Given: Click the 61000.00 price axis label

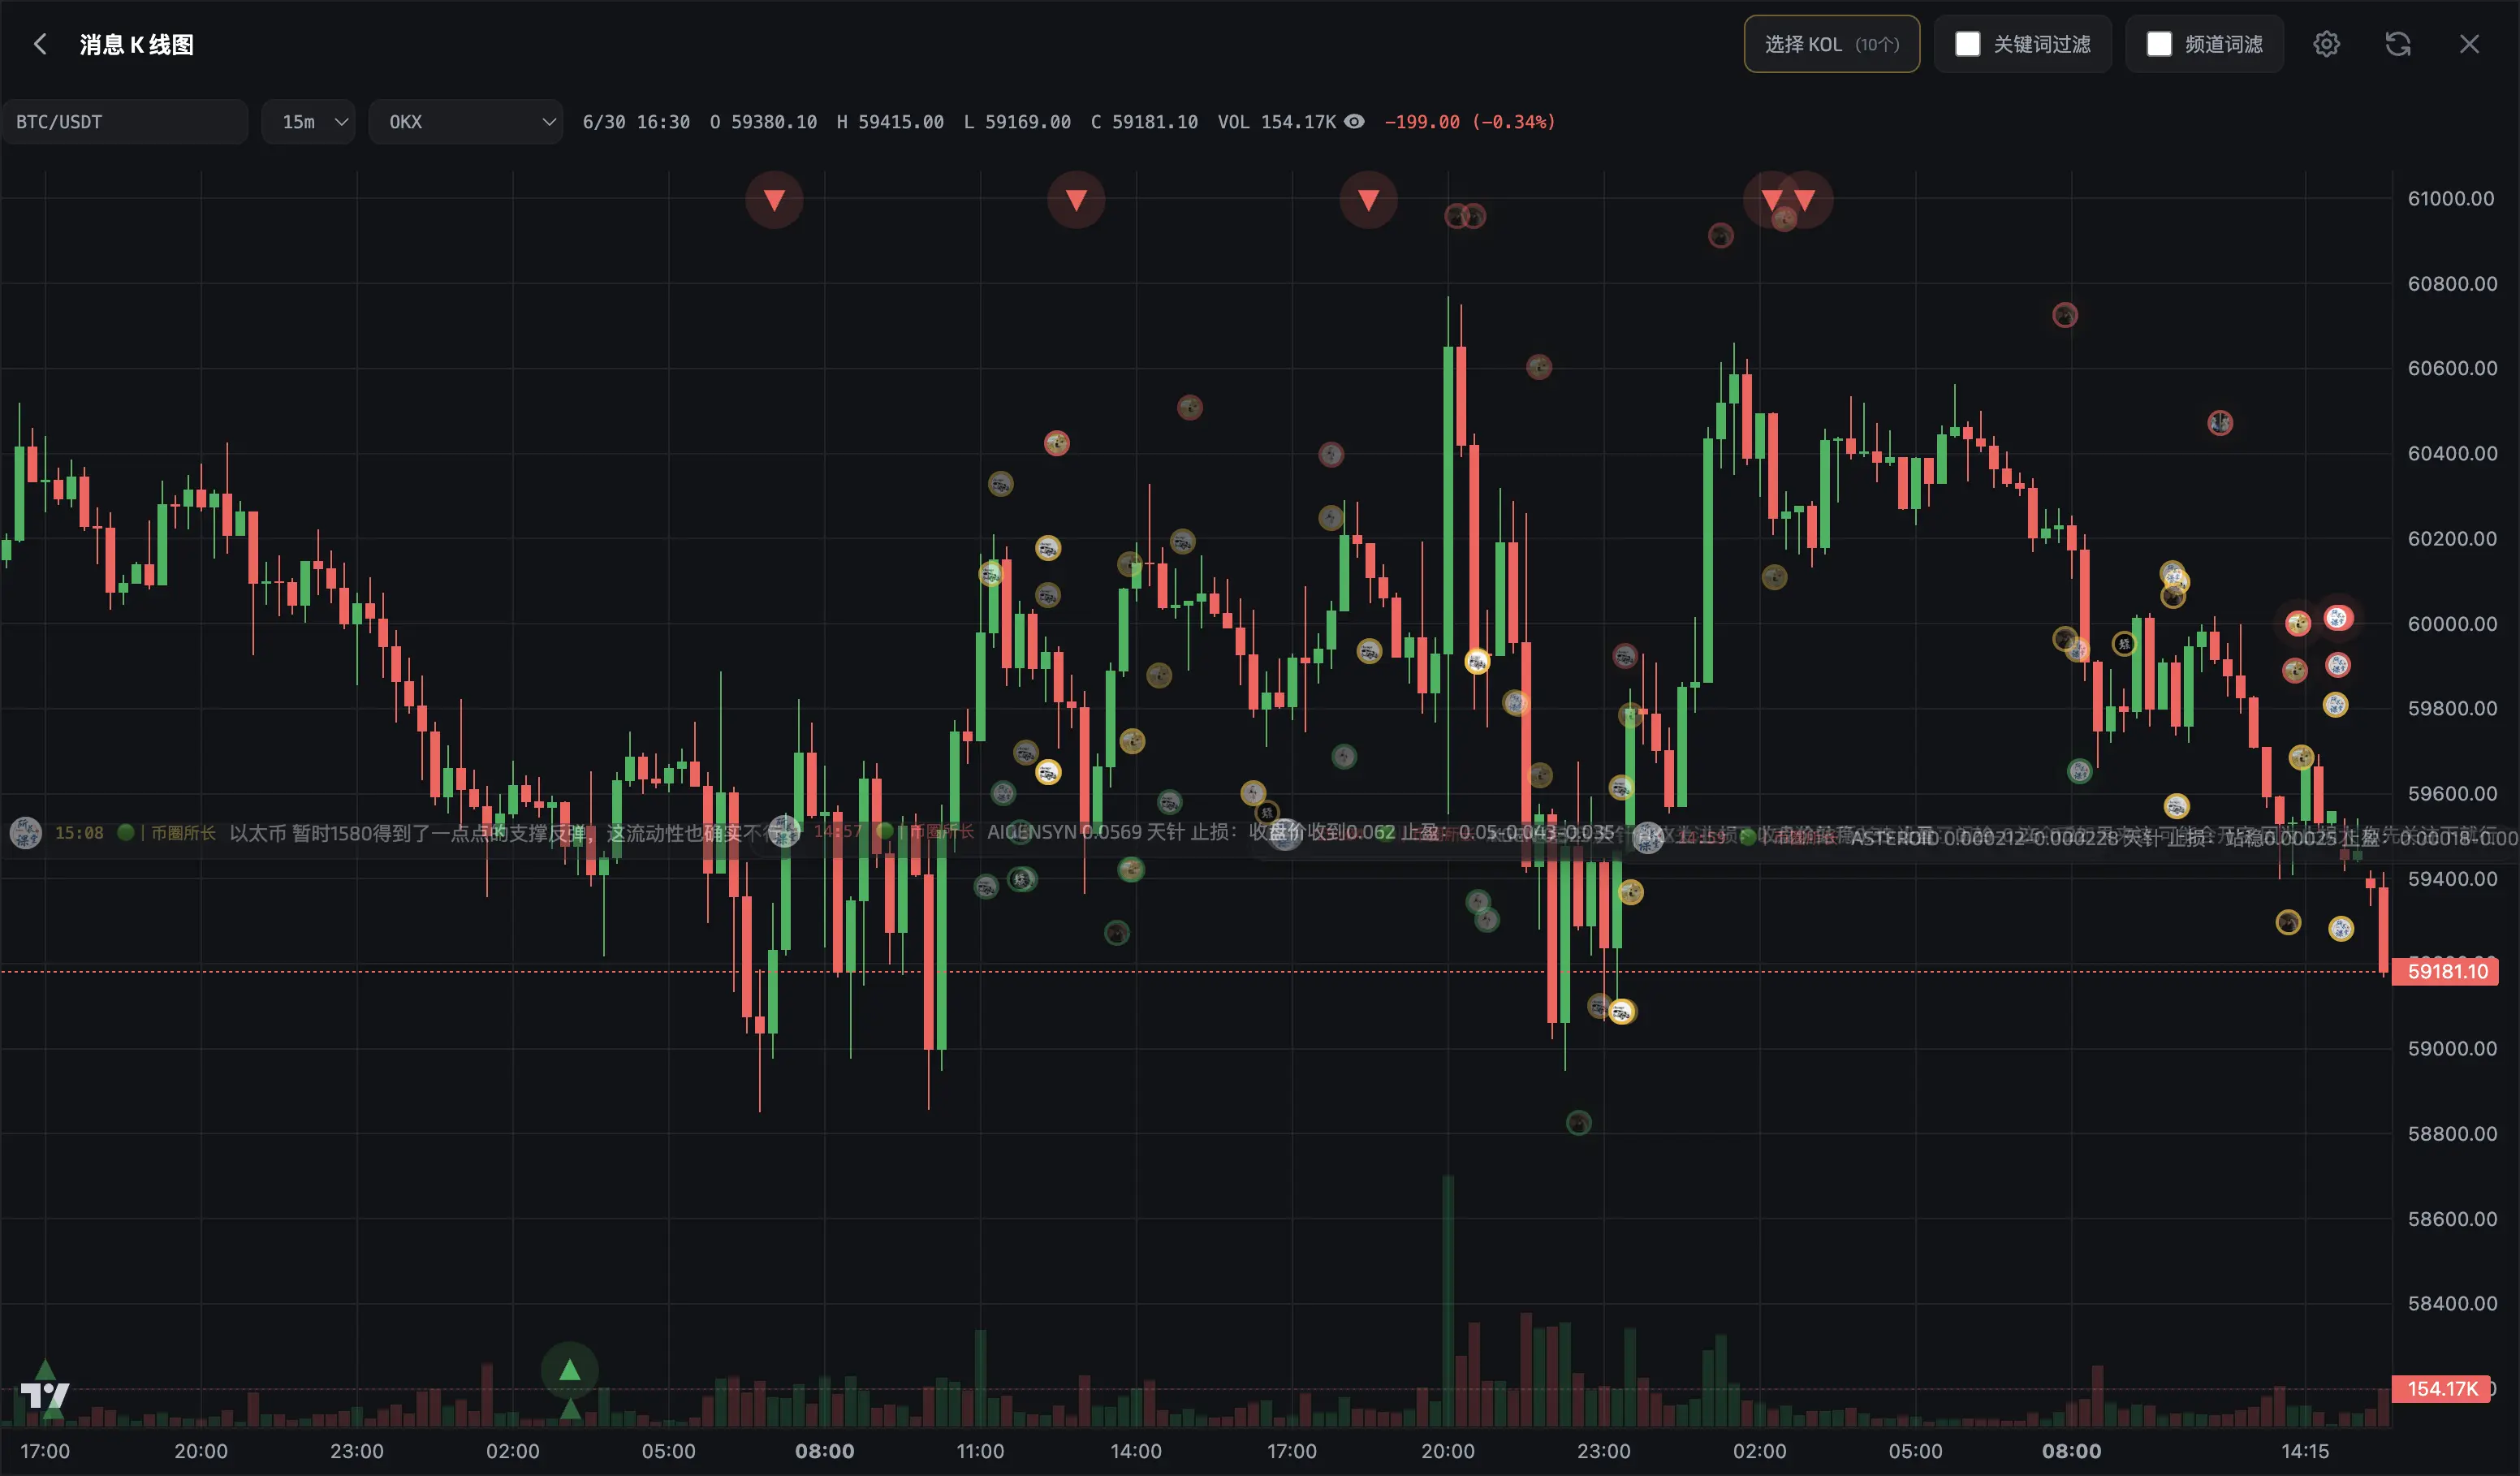Looking at the screenshot, I should tap(2450, 198).
